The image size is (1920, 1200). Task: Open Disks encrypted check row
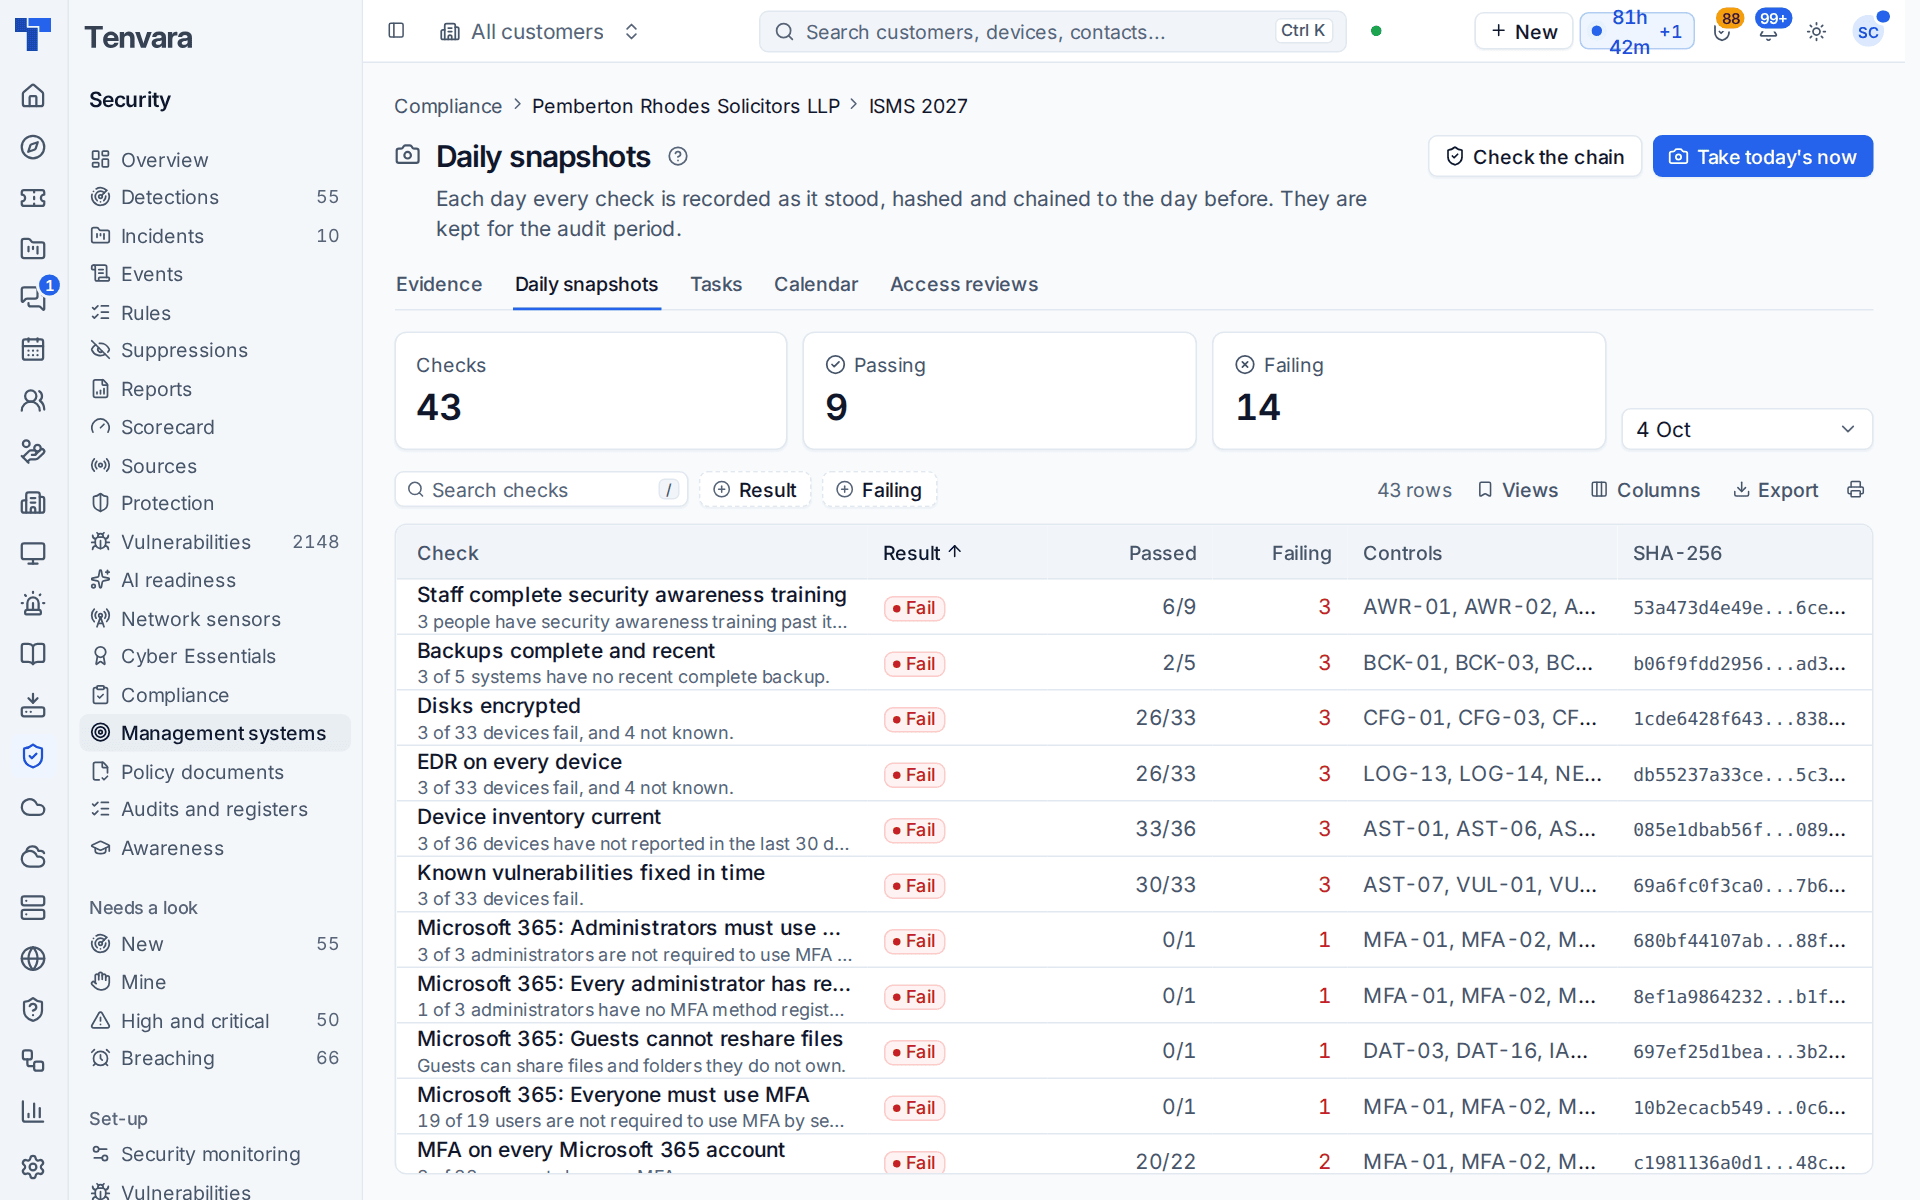(1133, 718)
